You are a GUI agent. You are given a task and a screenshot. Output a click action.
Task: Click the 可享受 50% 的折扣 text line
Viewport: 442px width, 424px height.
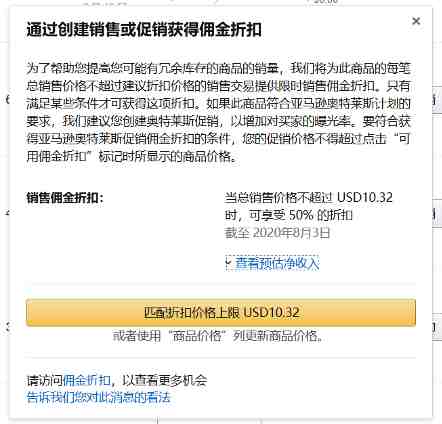[x=289, y=215]
